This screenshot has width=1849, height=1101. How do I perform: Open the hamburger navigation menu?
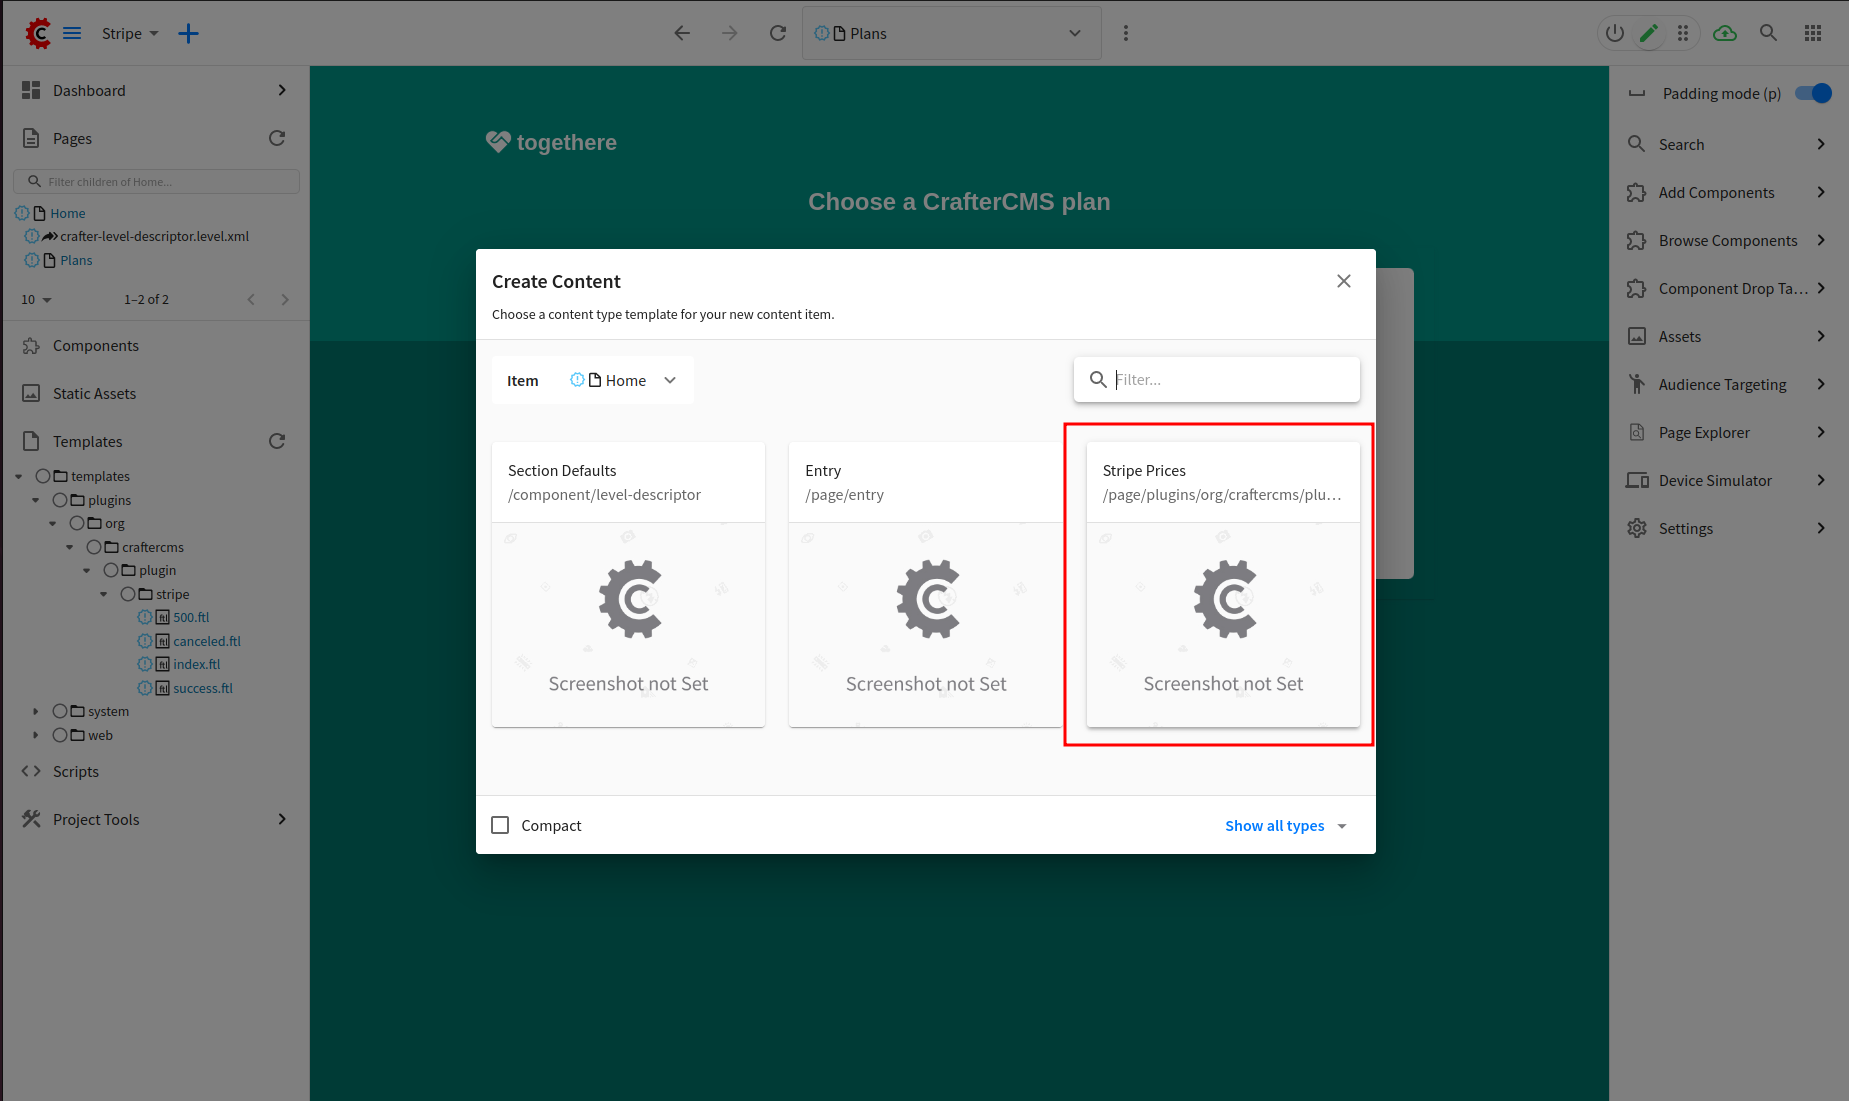(72, 33)
